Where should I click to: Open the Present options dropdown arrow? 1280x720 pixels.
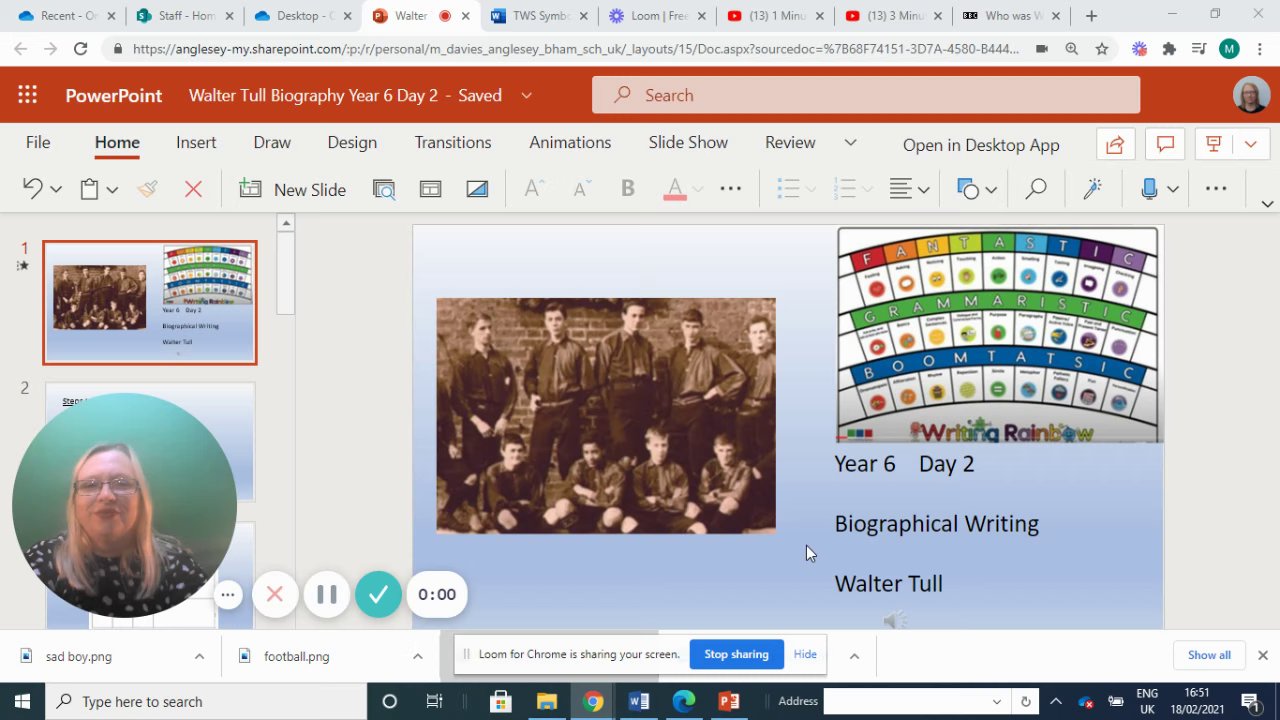(1250, 144)
